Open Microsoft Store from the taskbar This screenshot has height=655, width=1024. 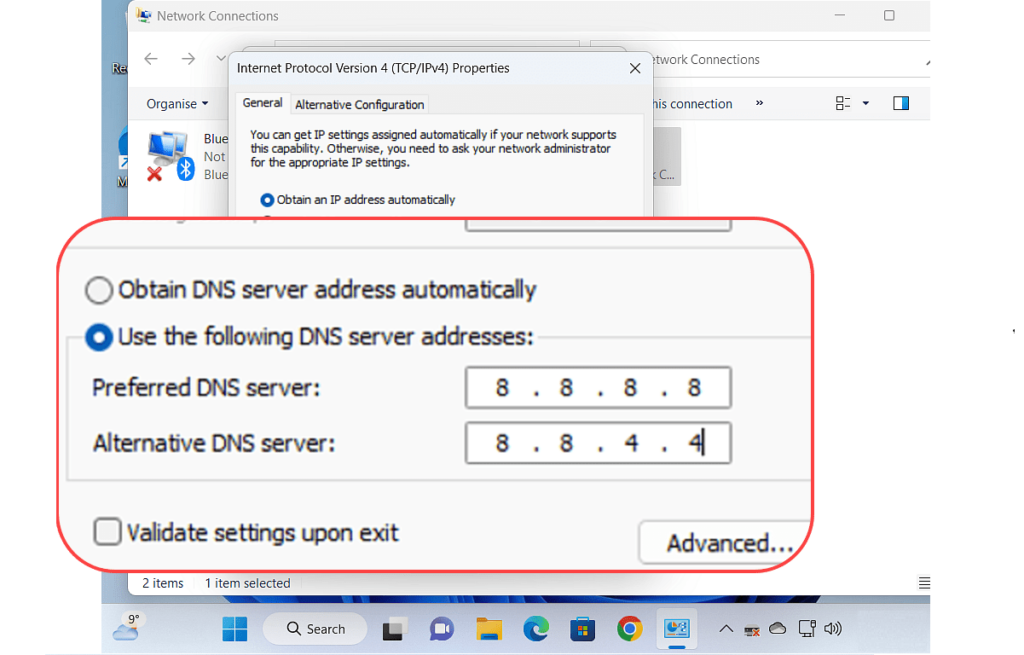(582, 629)
